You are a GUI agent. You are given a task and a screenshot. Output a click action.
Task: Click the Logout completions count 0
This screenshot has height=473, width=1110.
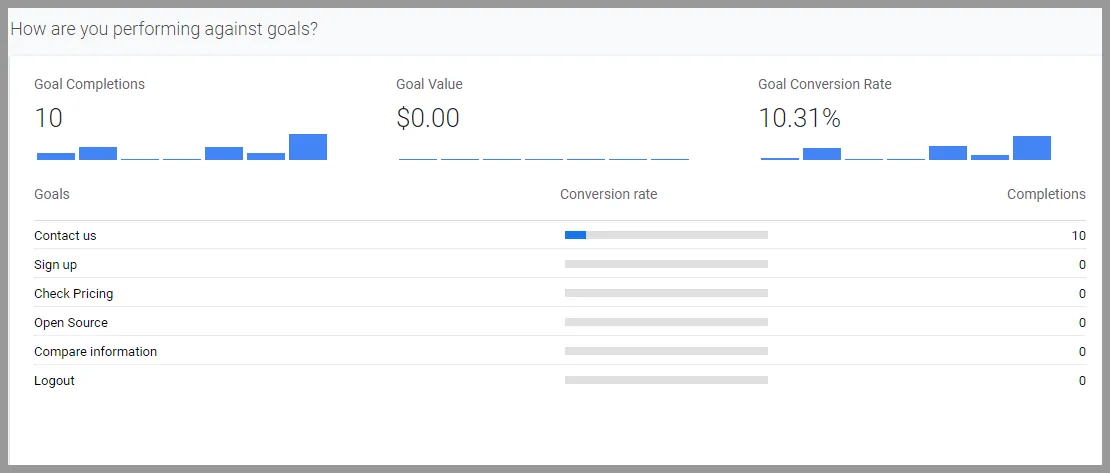point(1082,381)
